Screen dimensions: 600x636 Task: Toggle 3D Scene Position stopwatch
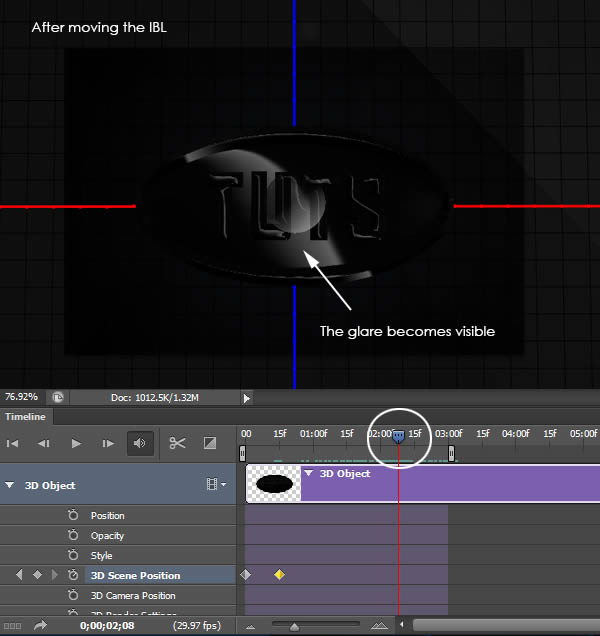click(73, 575)
